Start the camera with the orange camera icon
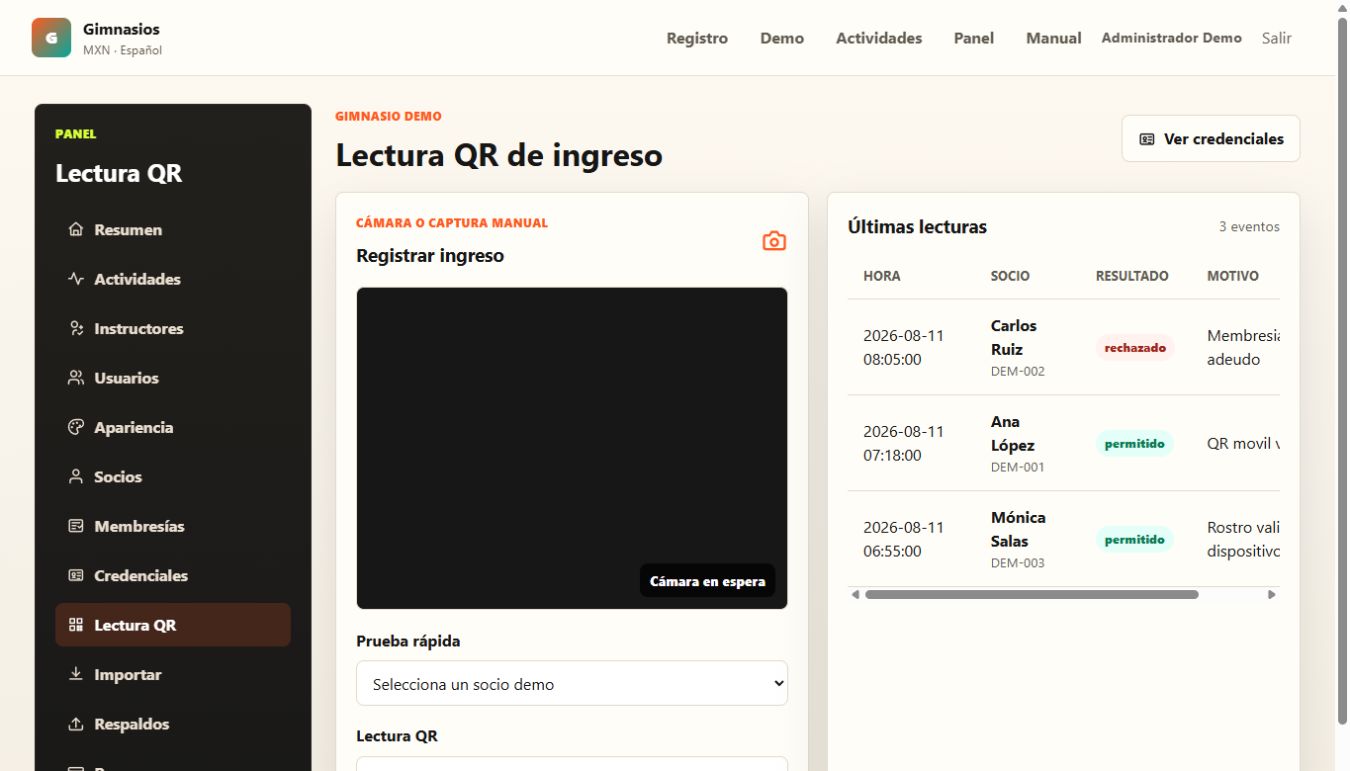The width and height of the screenshot is (1350, 771). click(x=774, y=241)
